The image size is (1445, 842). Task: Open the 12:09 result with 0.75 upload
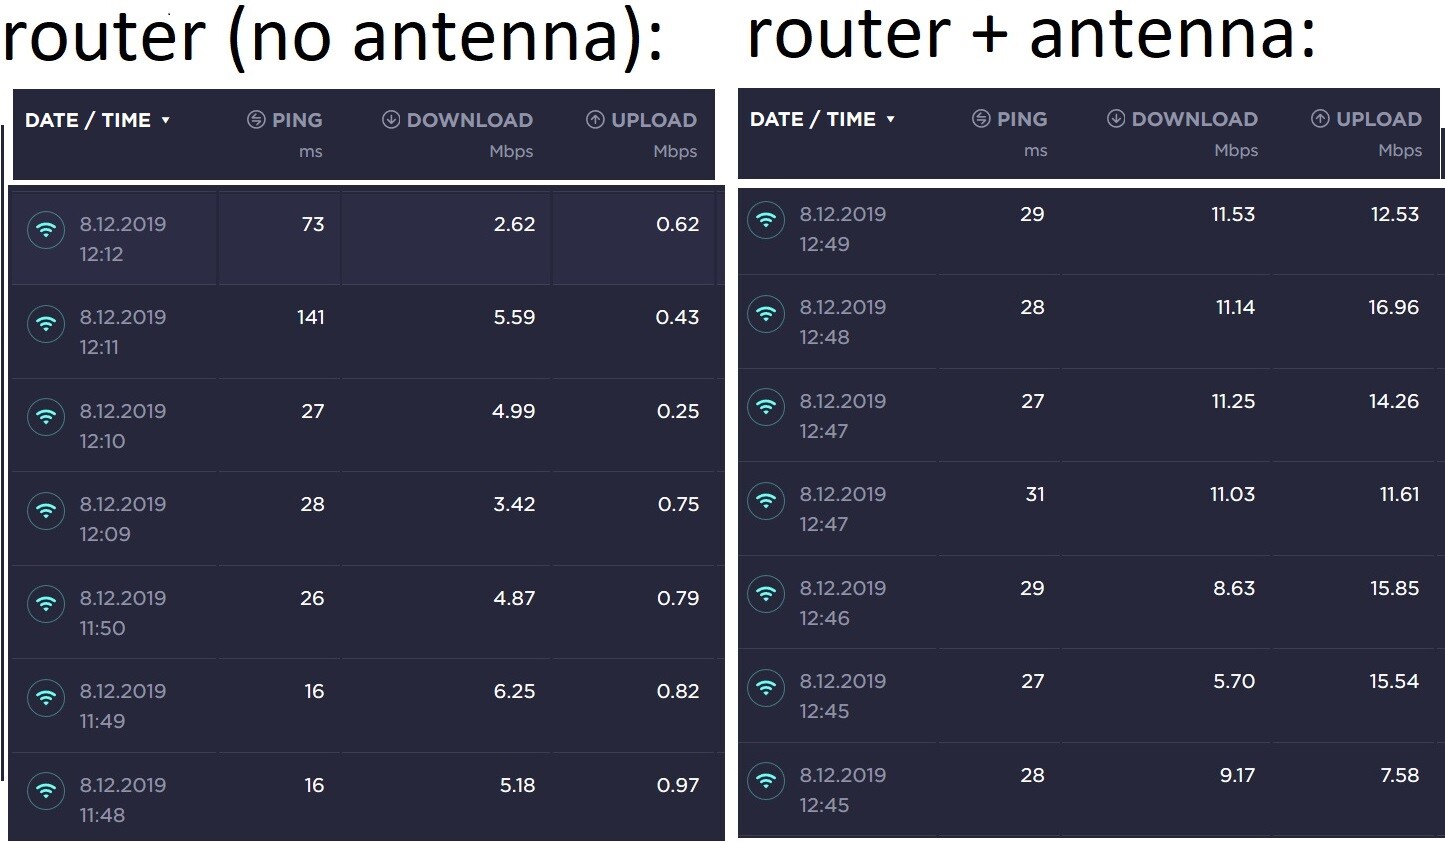point(367,519)
